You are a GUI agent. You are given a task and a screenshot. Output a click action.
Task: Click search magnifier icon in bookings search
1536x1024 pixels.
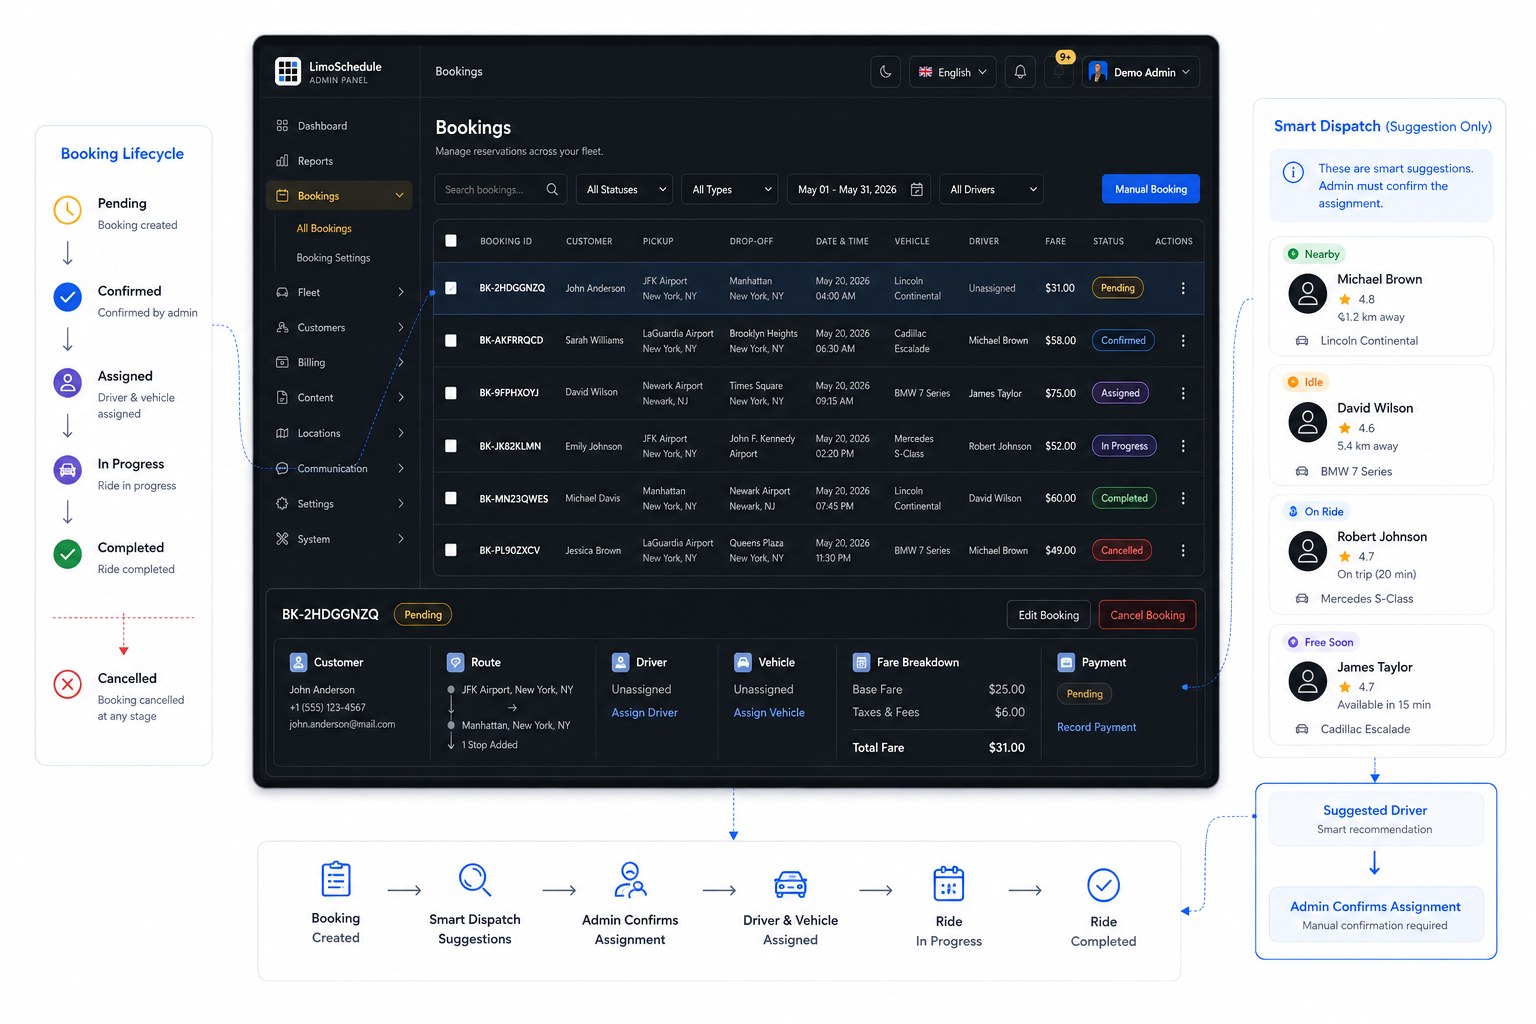(x=552, y=189)
